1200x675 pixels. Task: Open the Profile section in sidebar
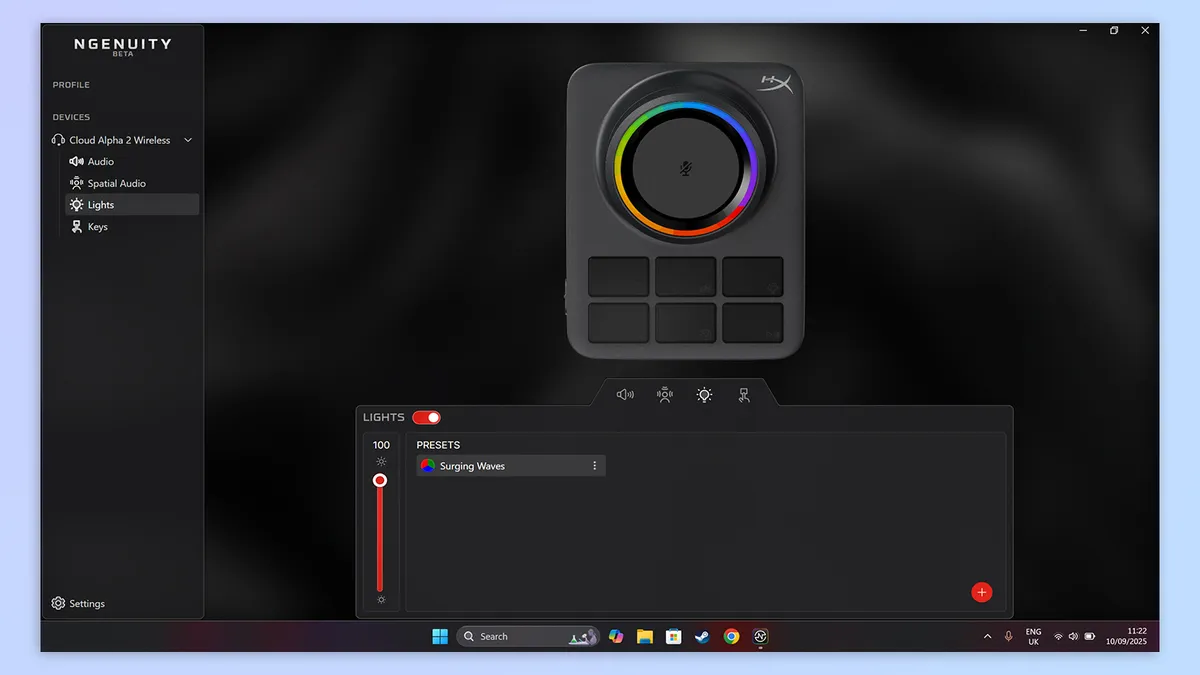[71, 85]
